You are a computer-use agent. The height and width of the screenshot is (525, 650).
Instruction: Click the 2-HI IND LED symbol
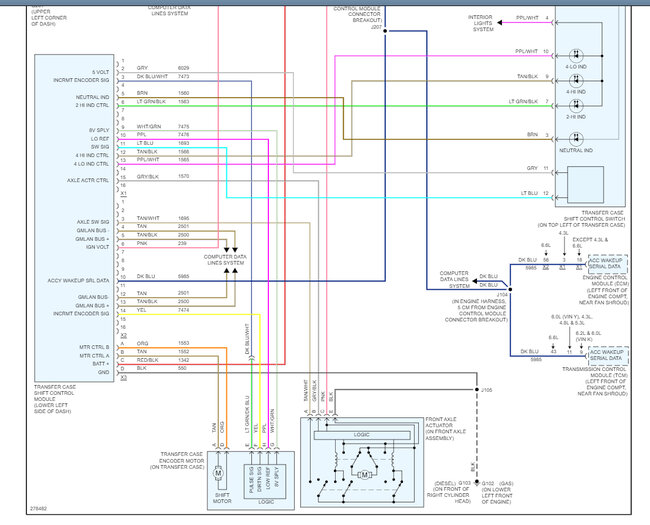click(576, 106)
